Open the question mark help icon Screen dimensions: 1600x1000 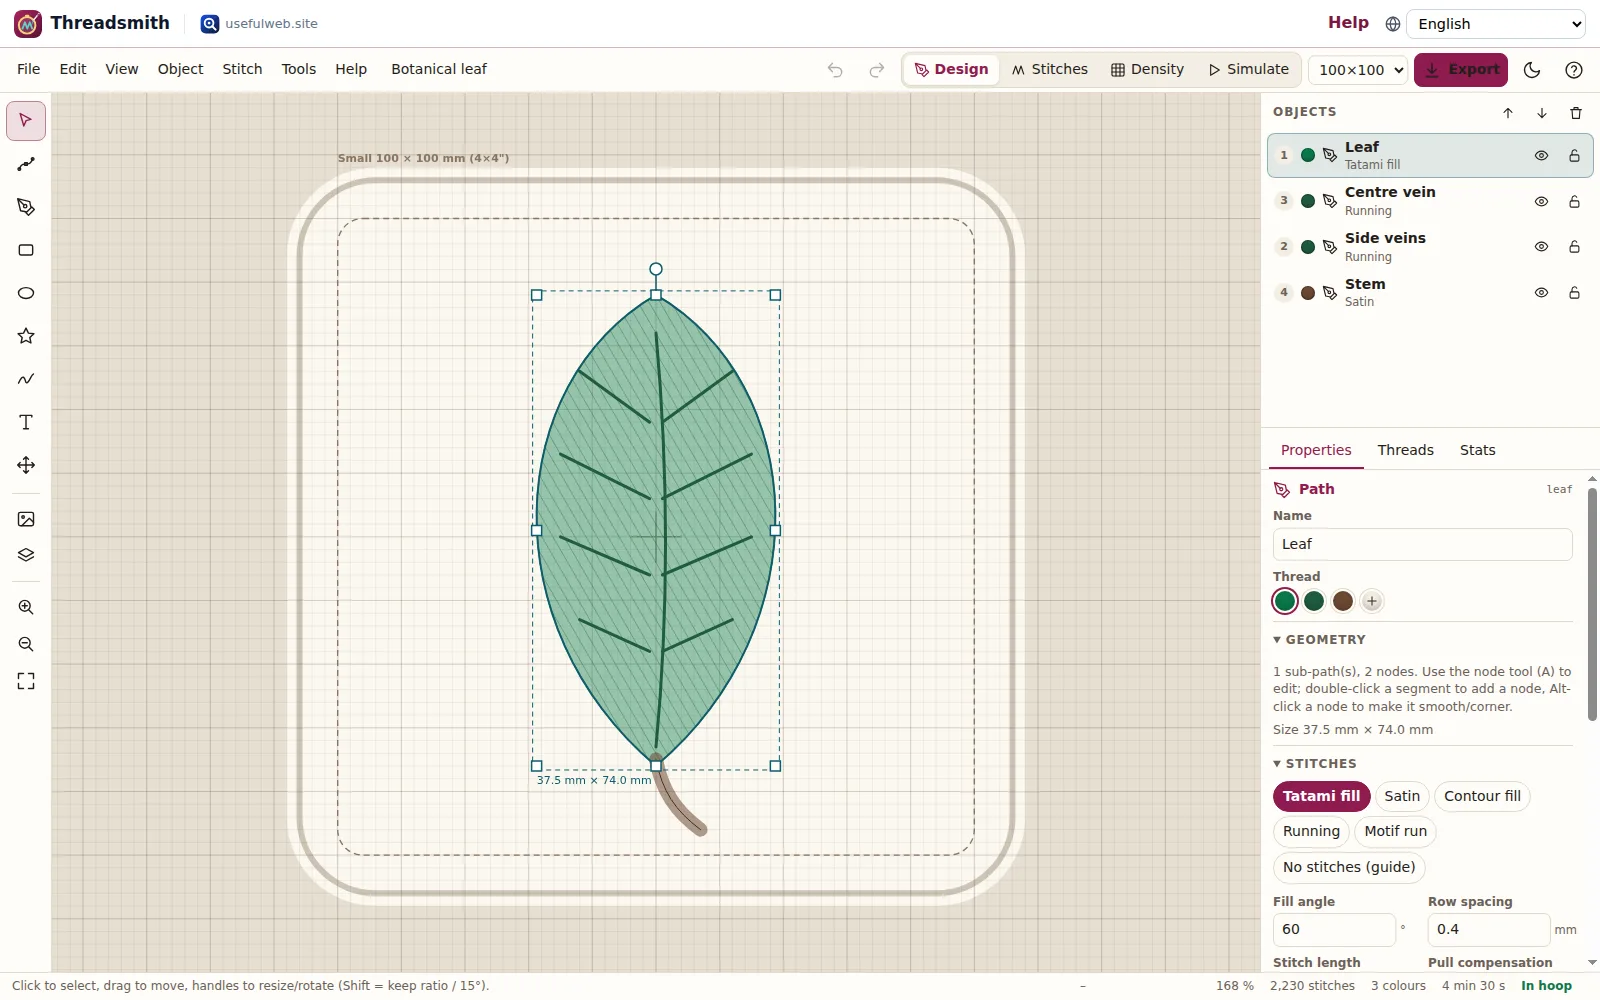pos(1574,70)
